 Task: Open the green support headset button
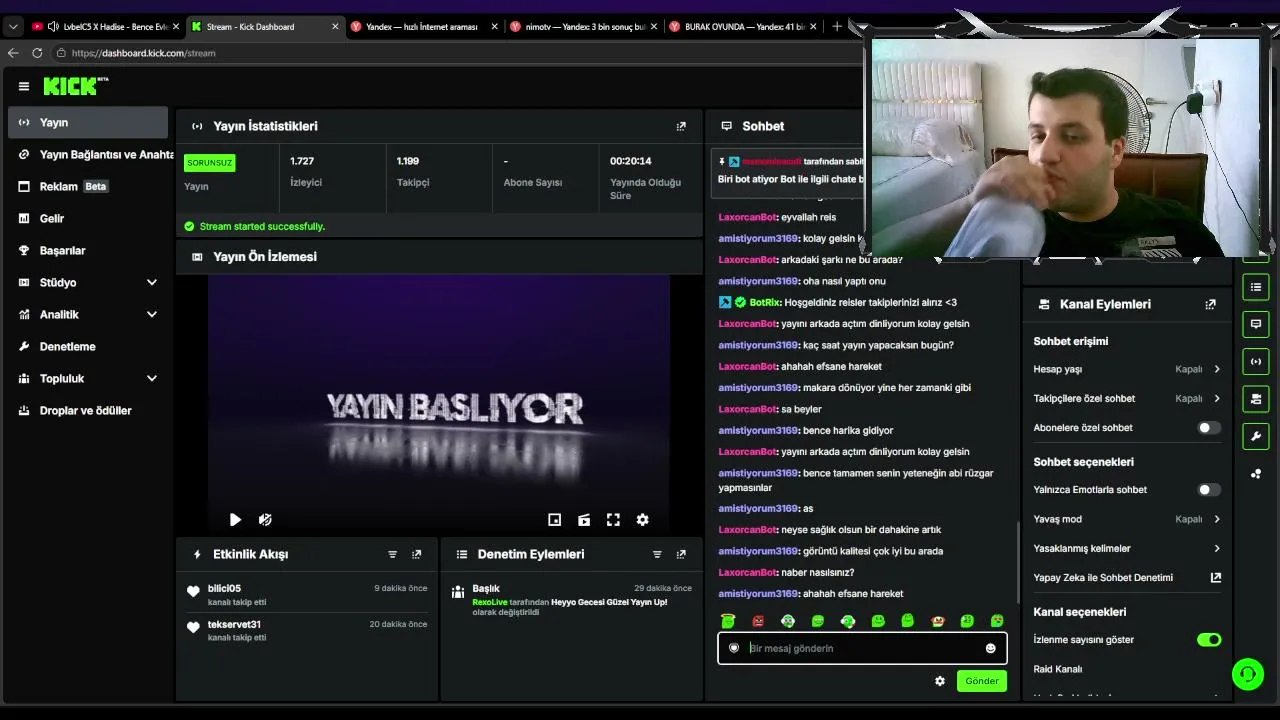1247,674
